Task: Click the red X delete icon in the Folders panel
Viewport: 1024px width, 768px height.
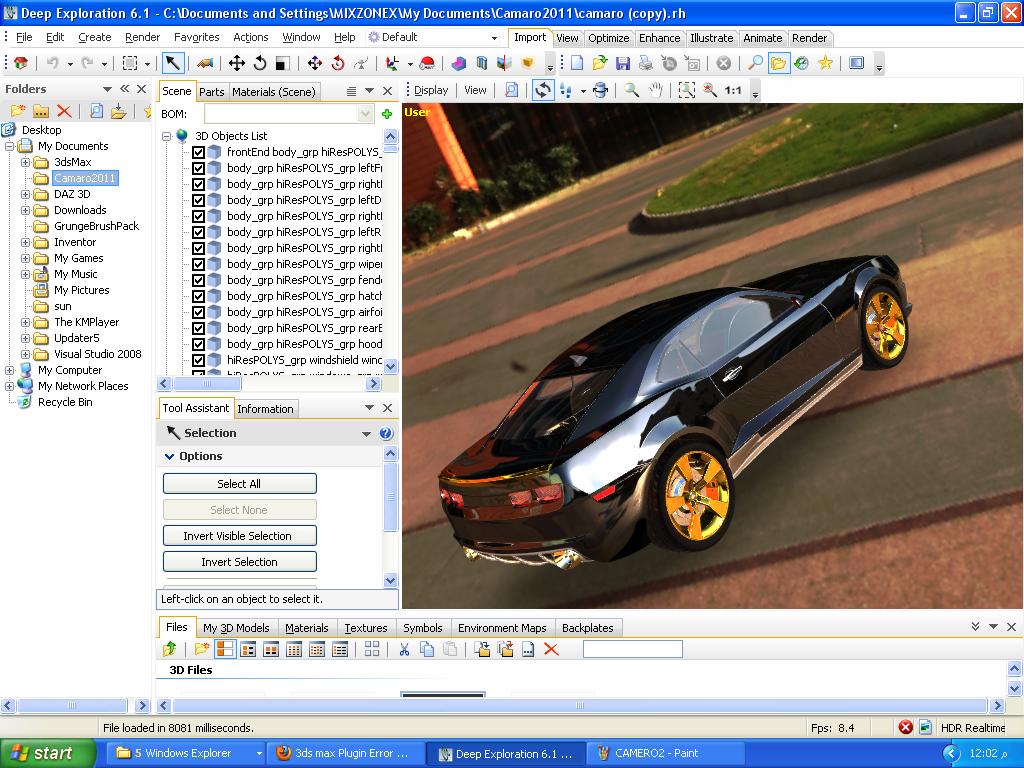Action: (63, 111)
